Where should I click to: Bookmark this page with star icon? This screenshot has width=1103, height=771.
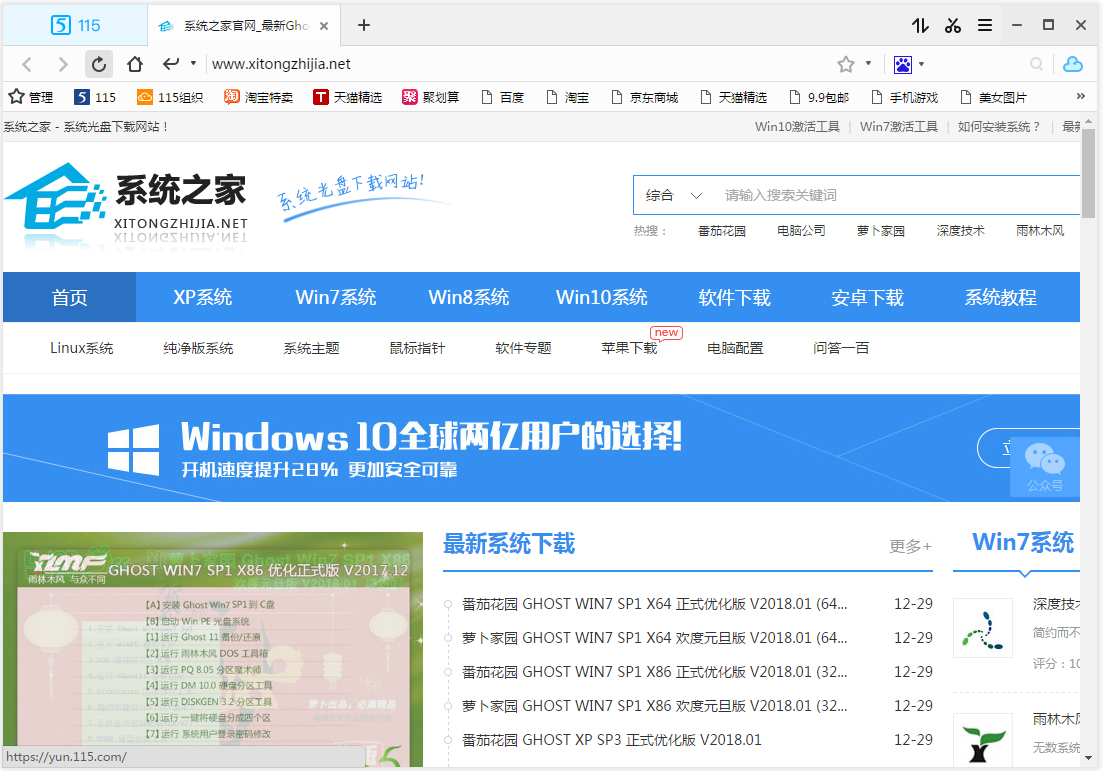(x=846, y=64)
